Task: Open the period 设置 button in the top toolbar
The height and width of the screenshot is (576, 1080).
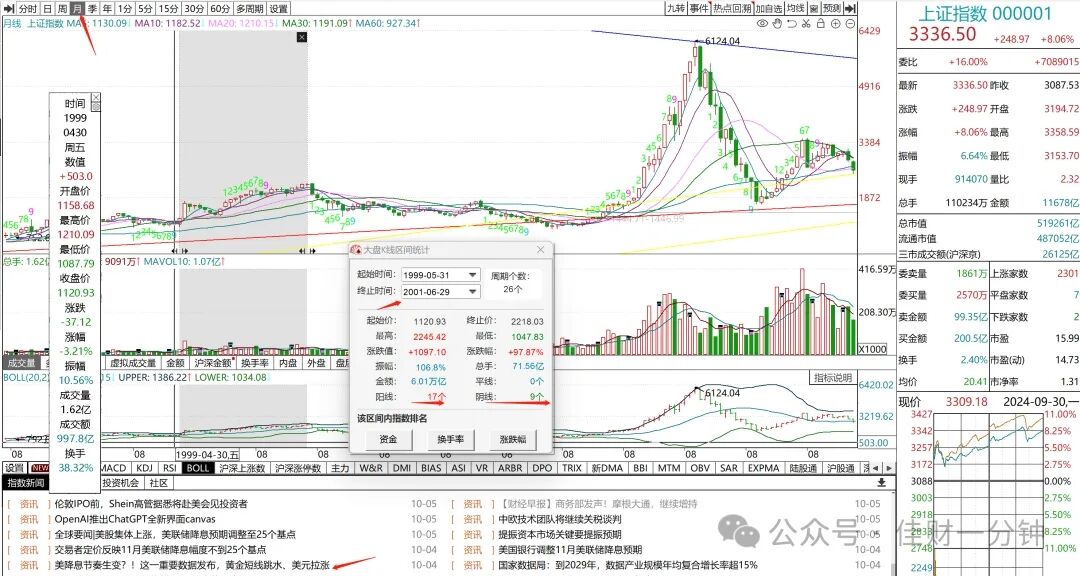Action: (278, 9)
